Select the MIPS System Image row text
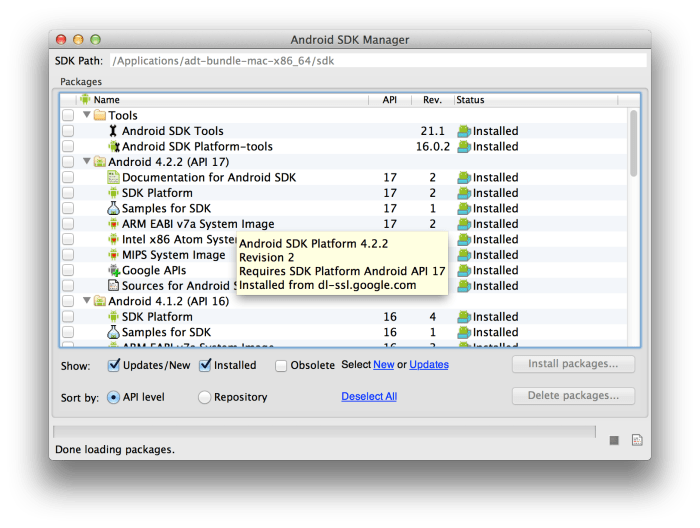Image resolution: width=700 pixels, height=528 pixels. click(x=174, y=255)
